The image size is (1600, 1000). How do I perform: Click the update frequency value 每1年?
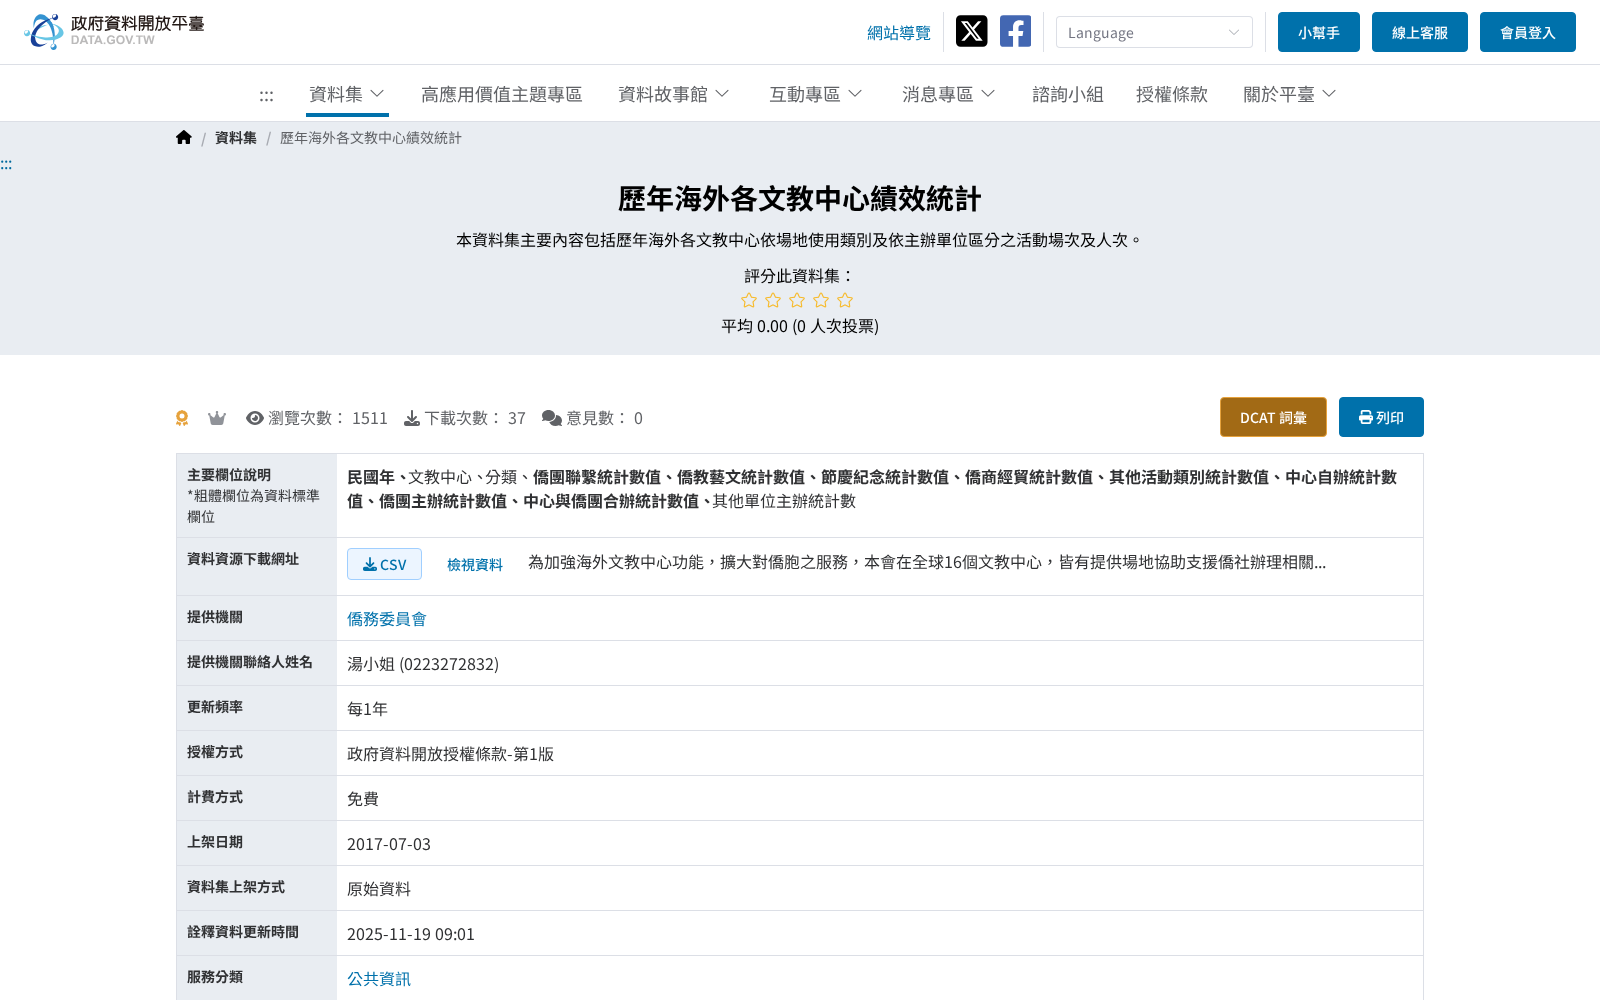[367, 709]
